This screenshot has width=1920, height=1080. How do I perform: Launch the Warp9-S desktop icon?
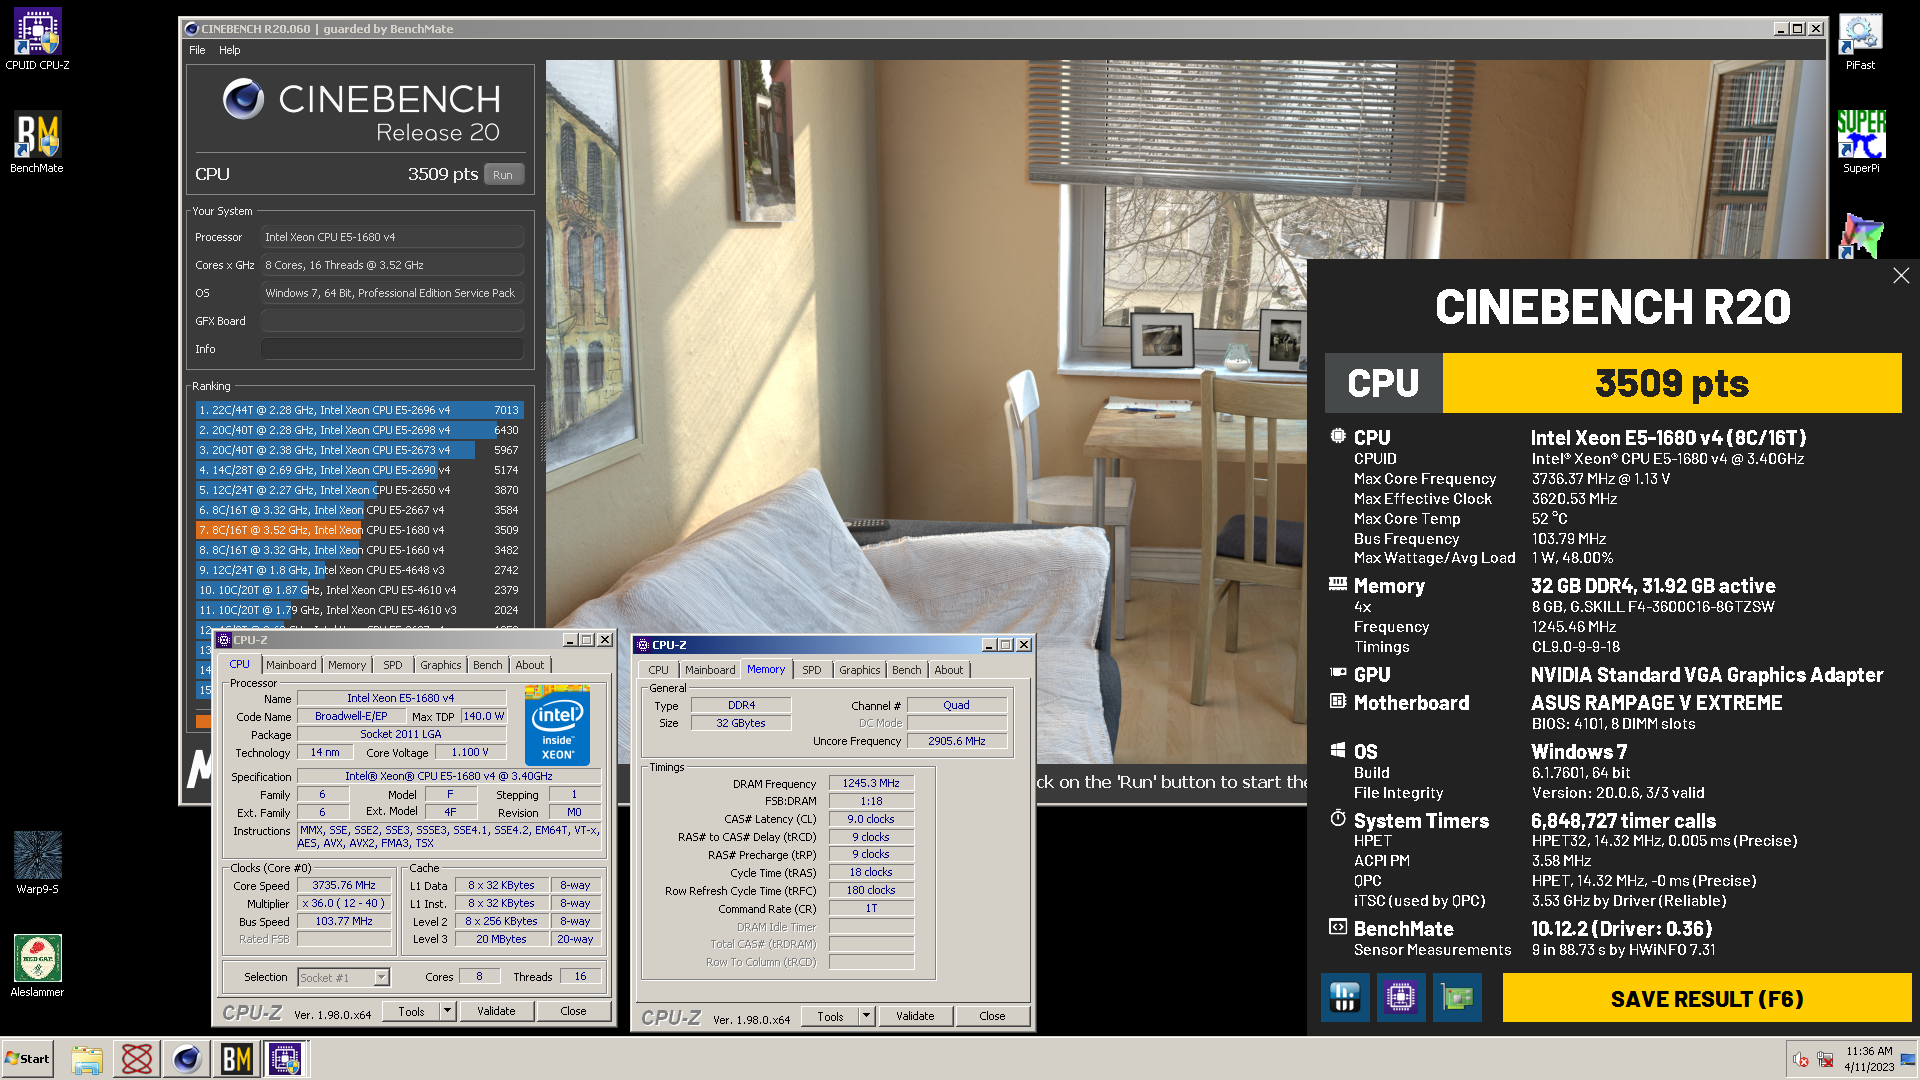click(37, 862)
